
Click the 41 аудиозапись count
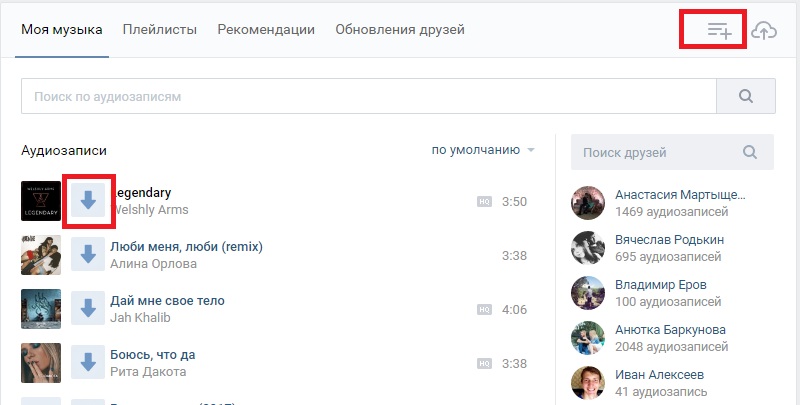(661, 392)
